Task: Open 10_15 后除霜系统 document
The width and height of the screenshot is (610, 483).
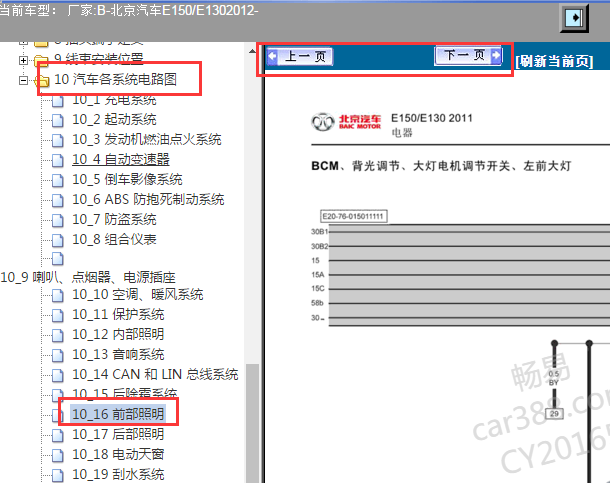Action: coord(124,393)
